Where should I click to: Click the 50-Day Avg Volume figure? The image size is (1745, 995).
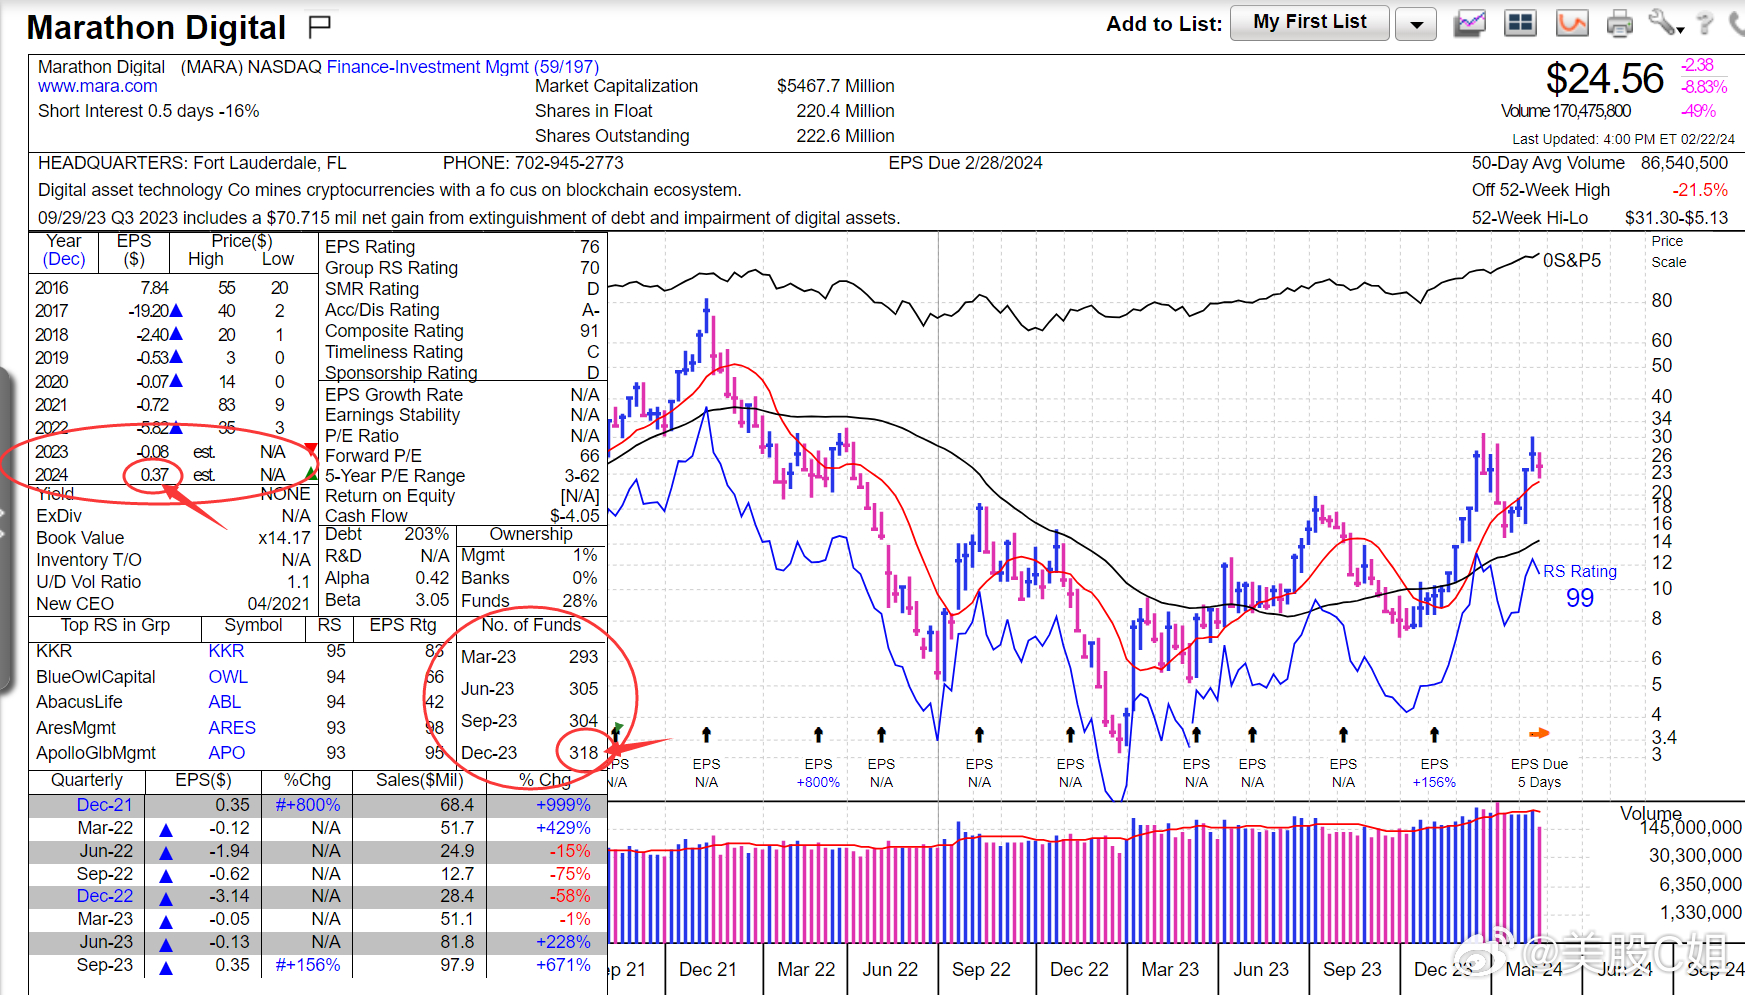coord(1684,163)
